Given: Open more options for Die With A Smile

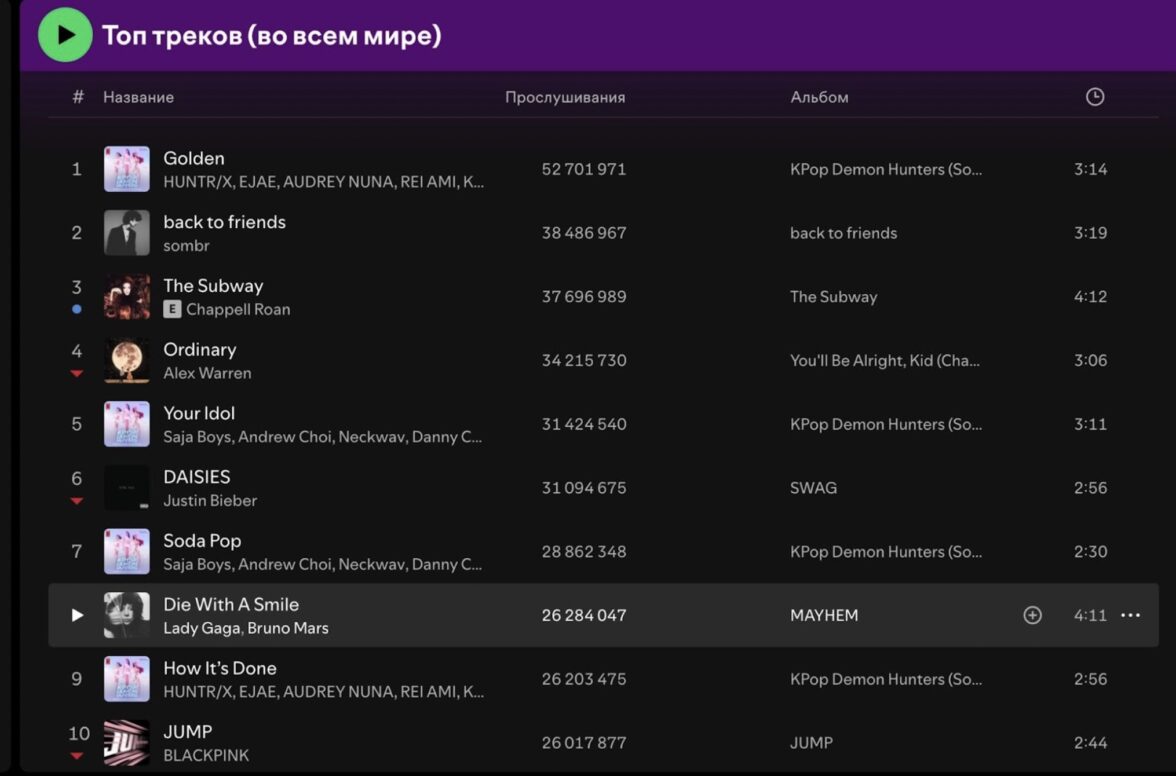Looking at the screenshot, I should click(x=1130, y=615).
